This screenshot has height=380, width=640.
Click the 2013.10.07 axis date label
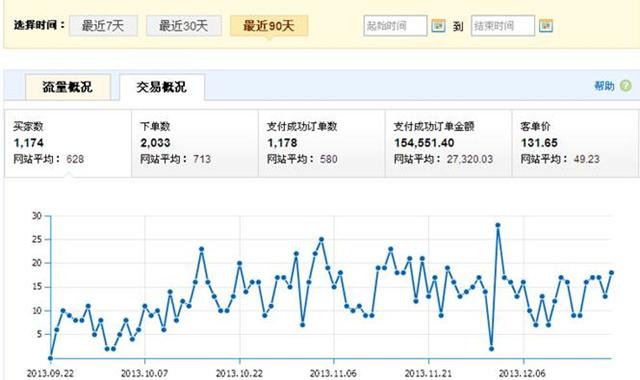coord(144,373)
